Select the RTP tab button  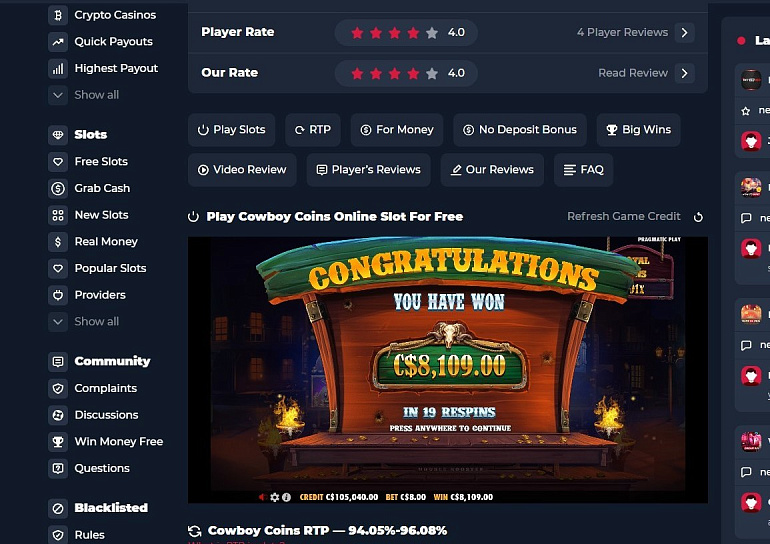[x=313, y=130]
